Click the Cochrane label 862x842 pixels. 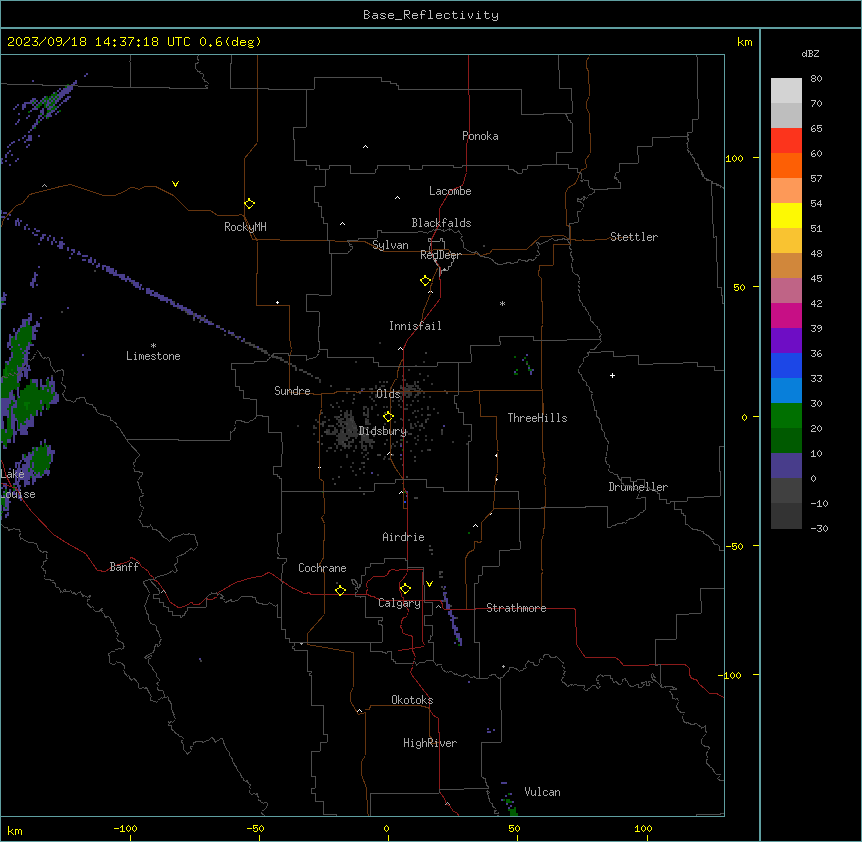[x=322, y=568]
